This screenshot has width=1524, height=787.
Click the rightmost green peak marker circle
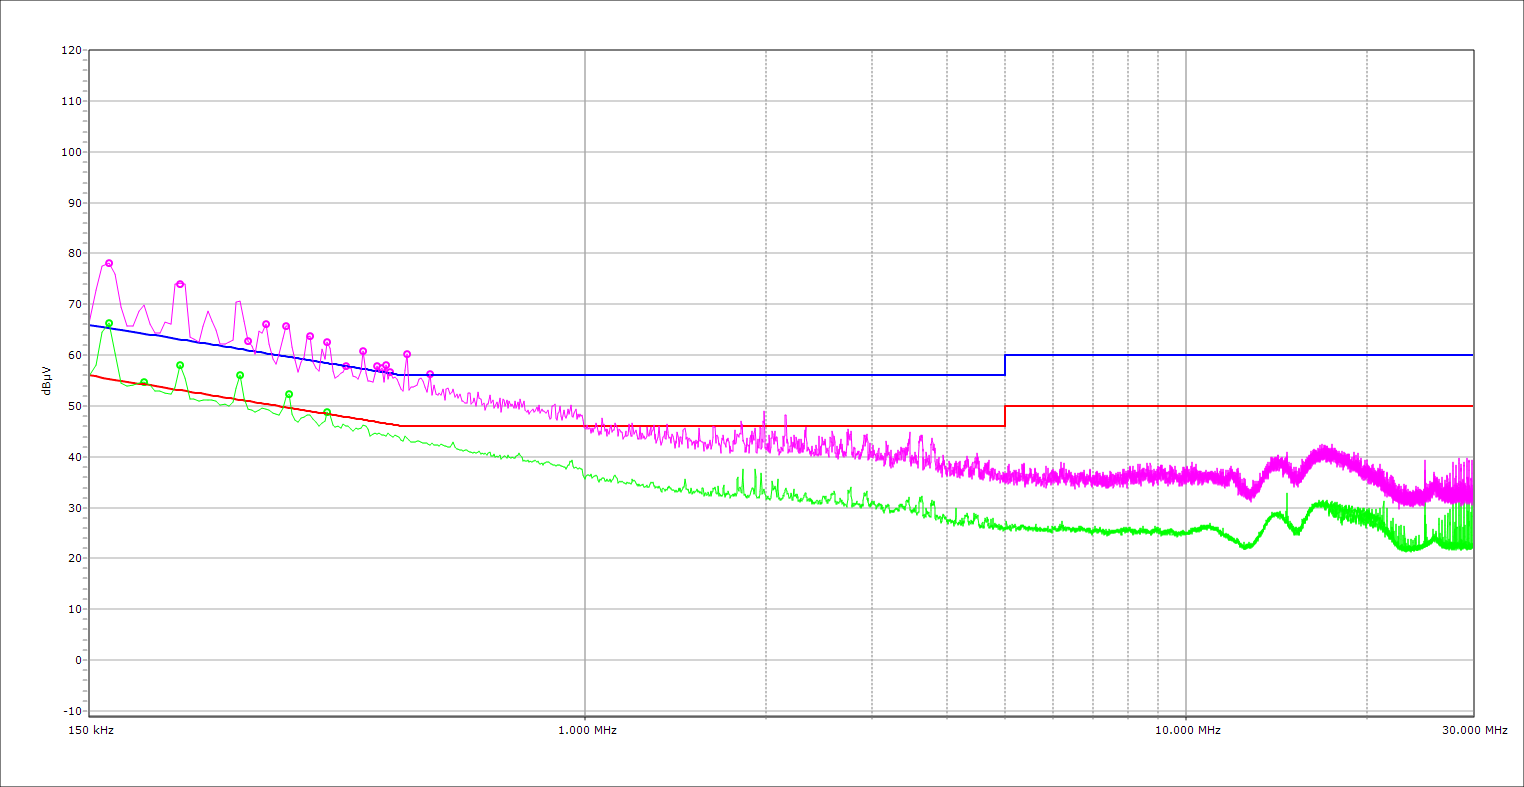[x=327, y=412]
